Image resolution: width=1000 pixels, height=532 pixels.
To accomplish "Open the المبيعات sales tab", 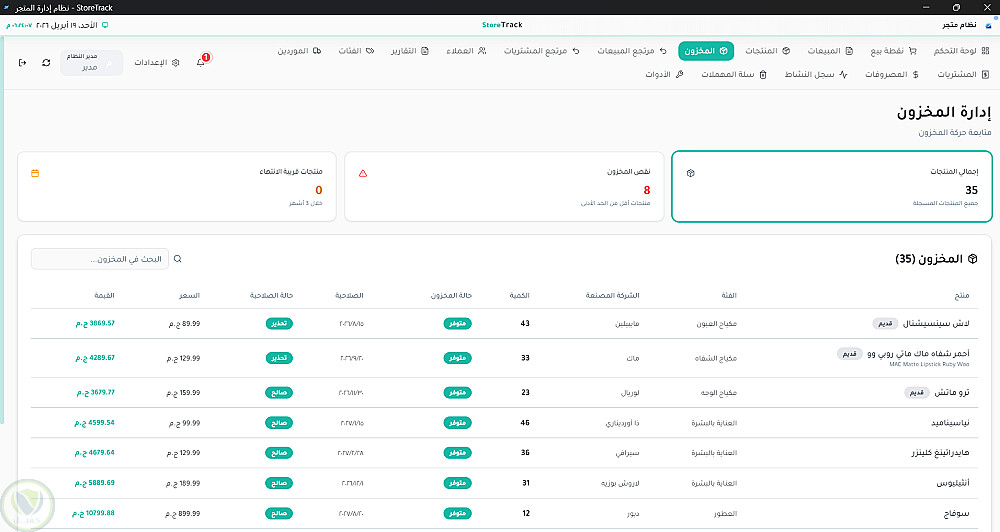I will [830, 51].
